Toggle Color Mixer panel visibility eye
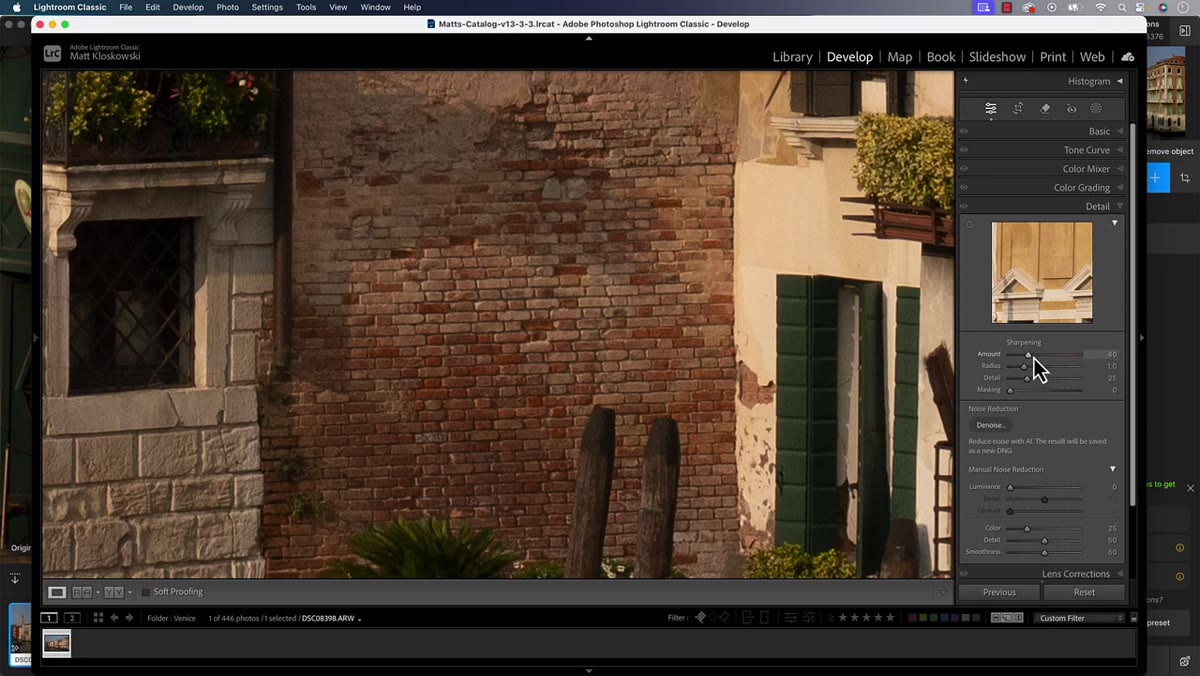This screenshot has height=676, width=1200. point(965,169)
